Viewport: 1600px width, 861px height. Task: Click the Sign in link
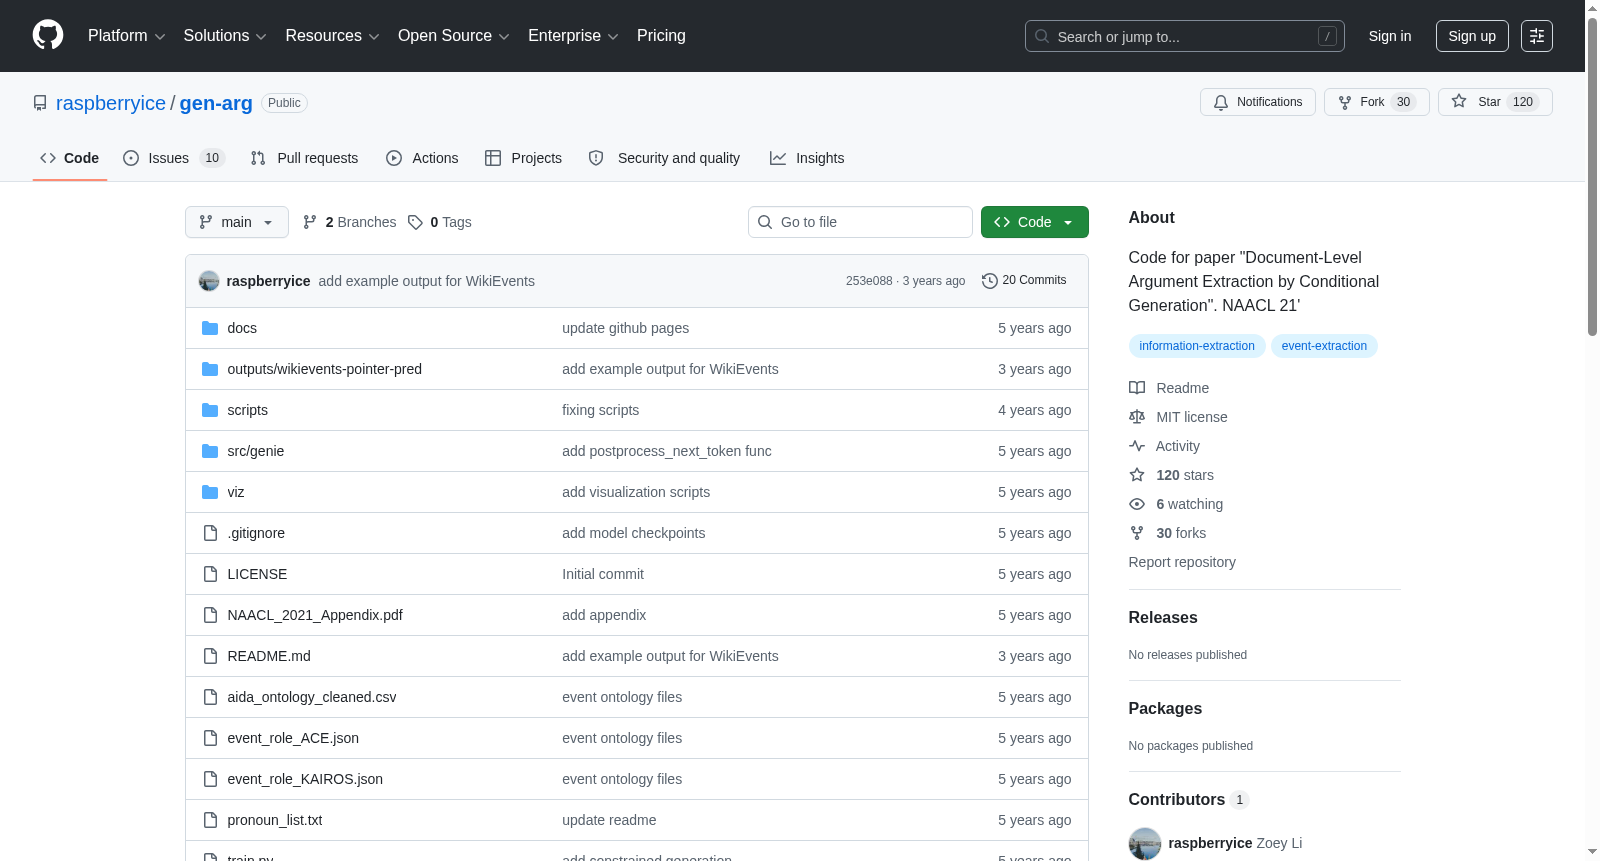[1390, 36]
